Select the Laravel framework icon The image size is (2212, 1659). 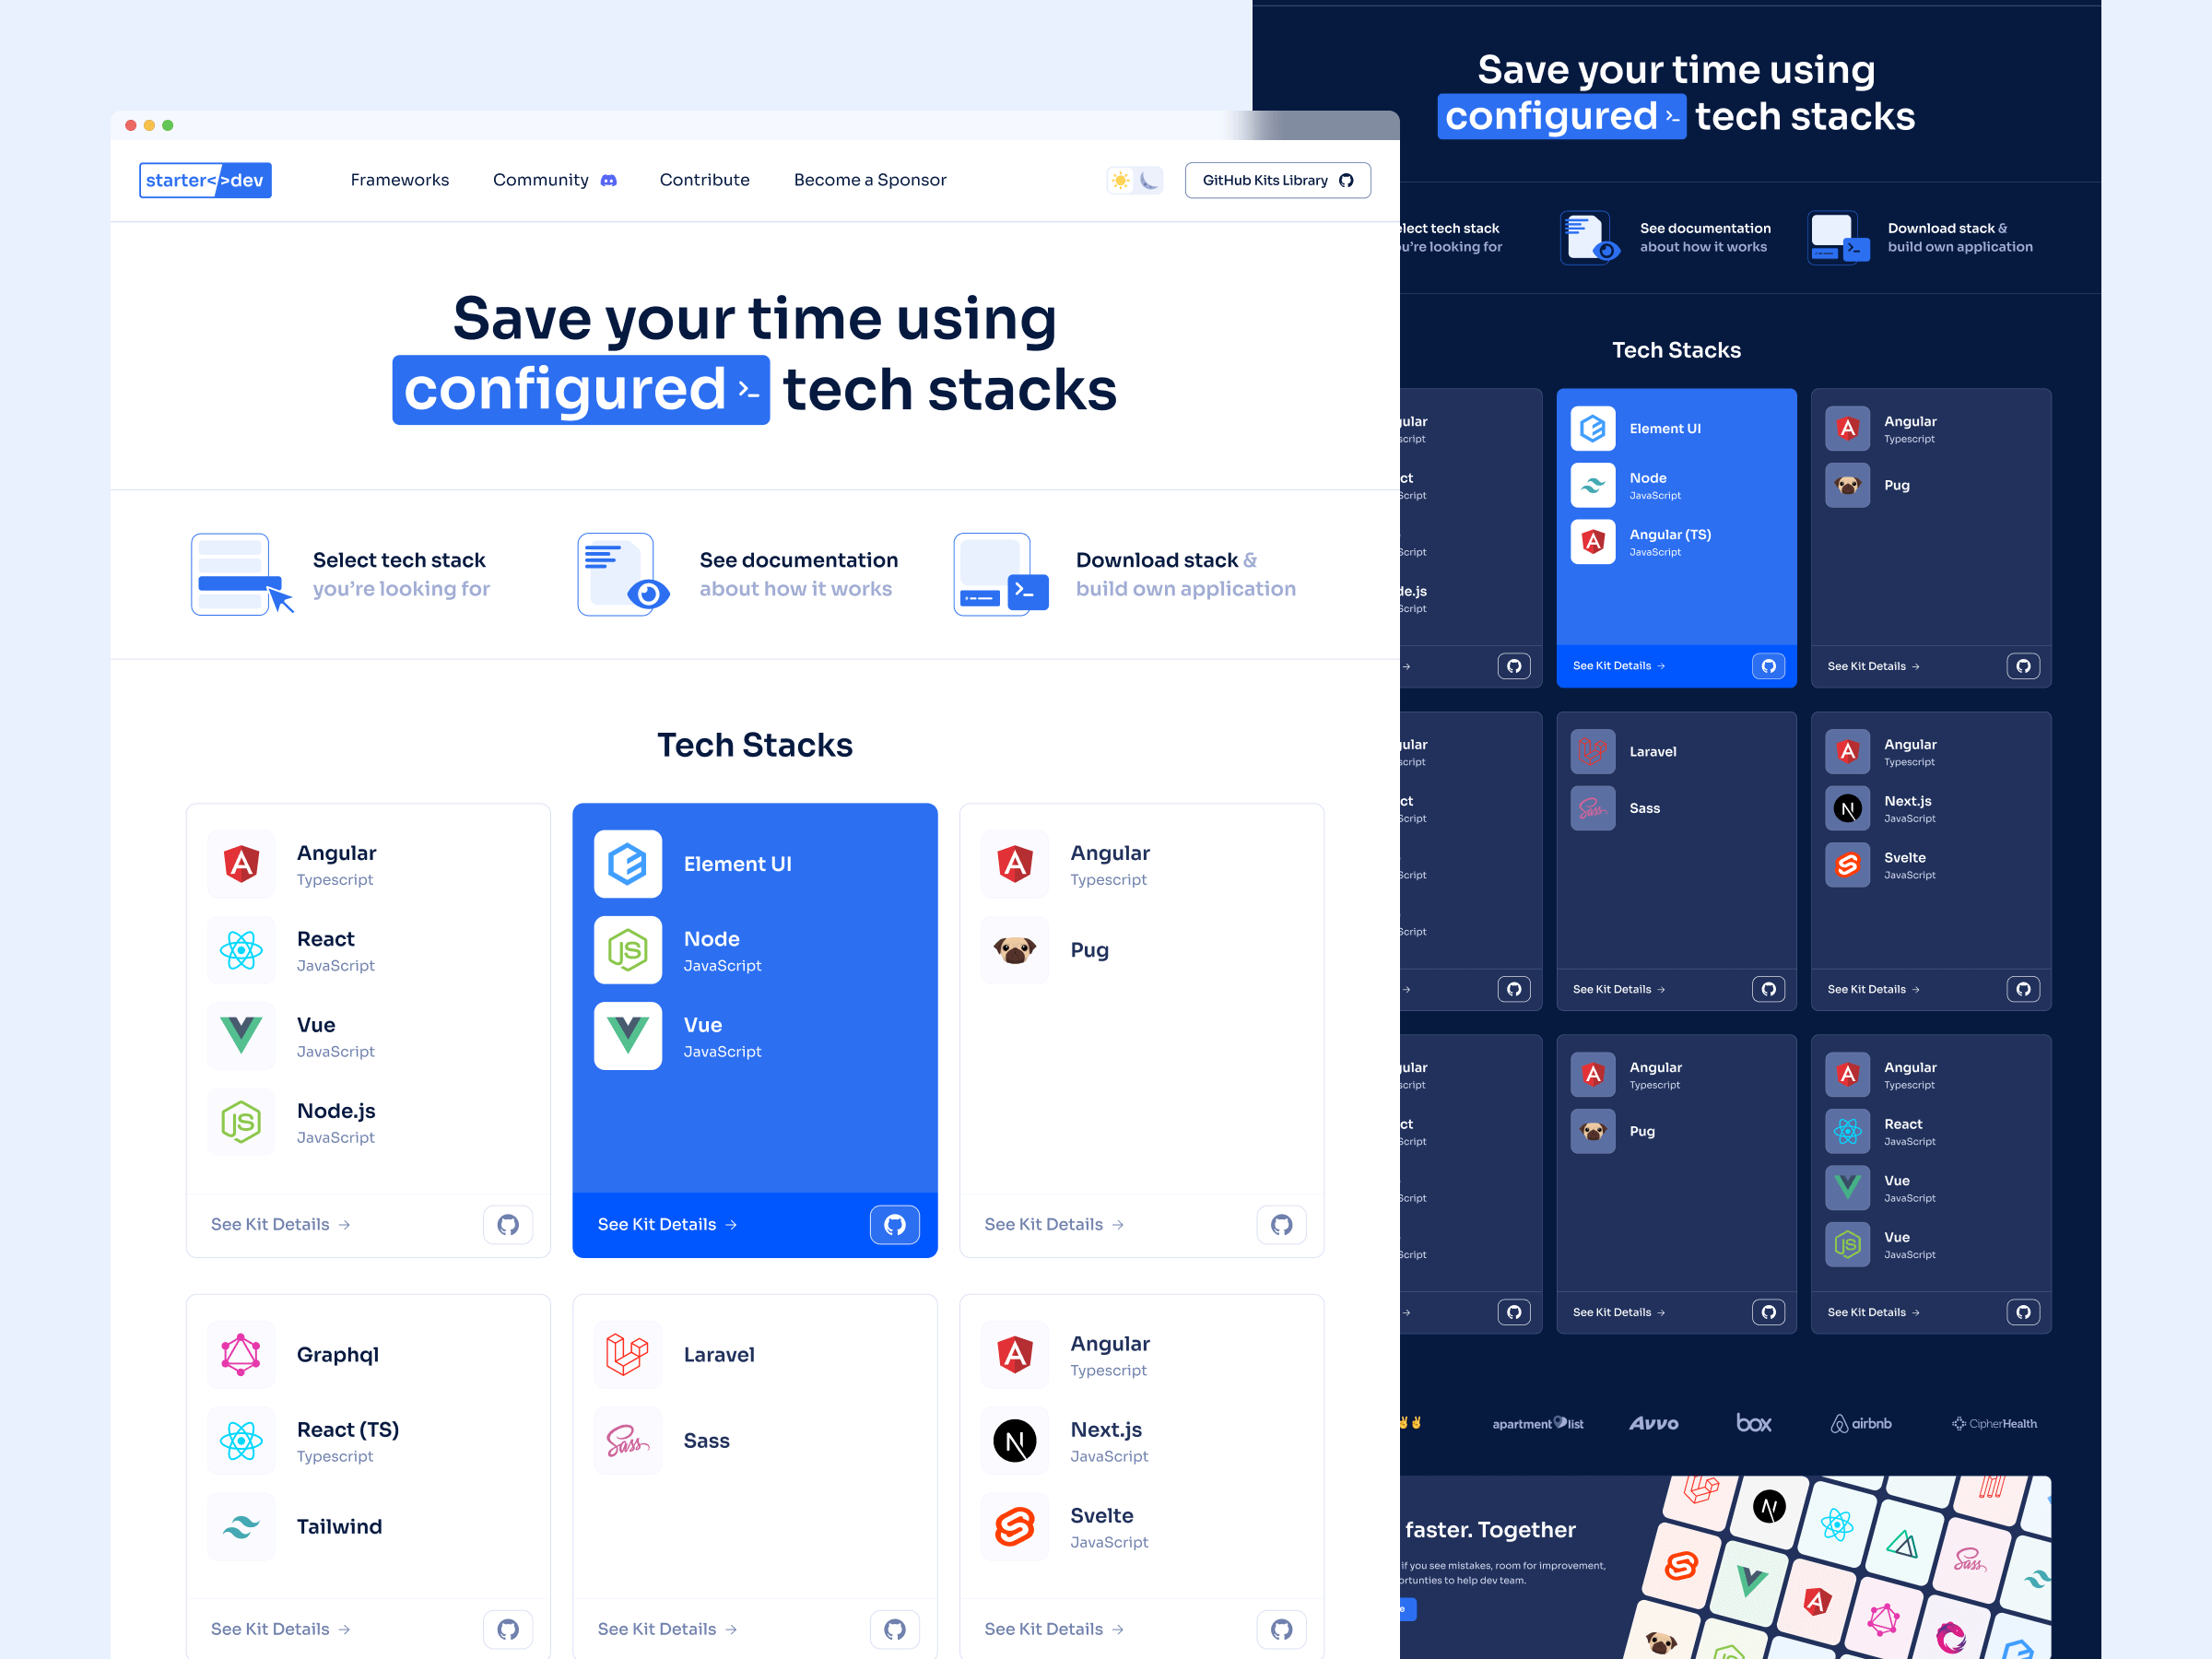click(x=624, y=1354)
